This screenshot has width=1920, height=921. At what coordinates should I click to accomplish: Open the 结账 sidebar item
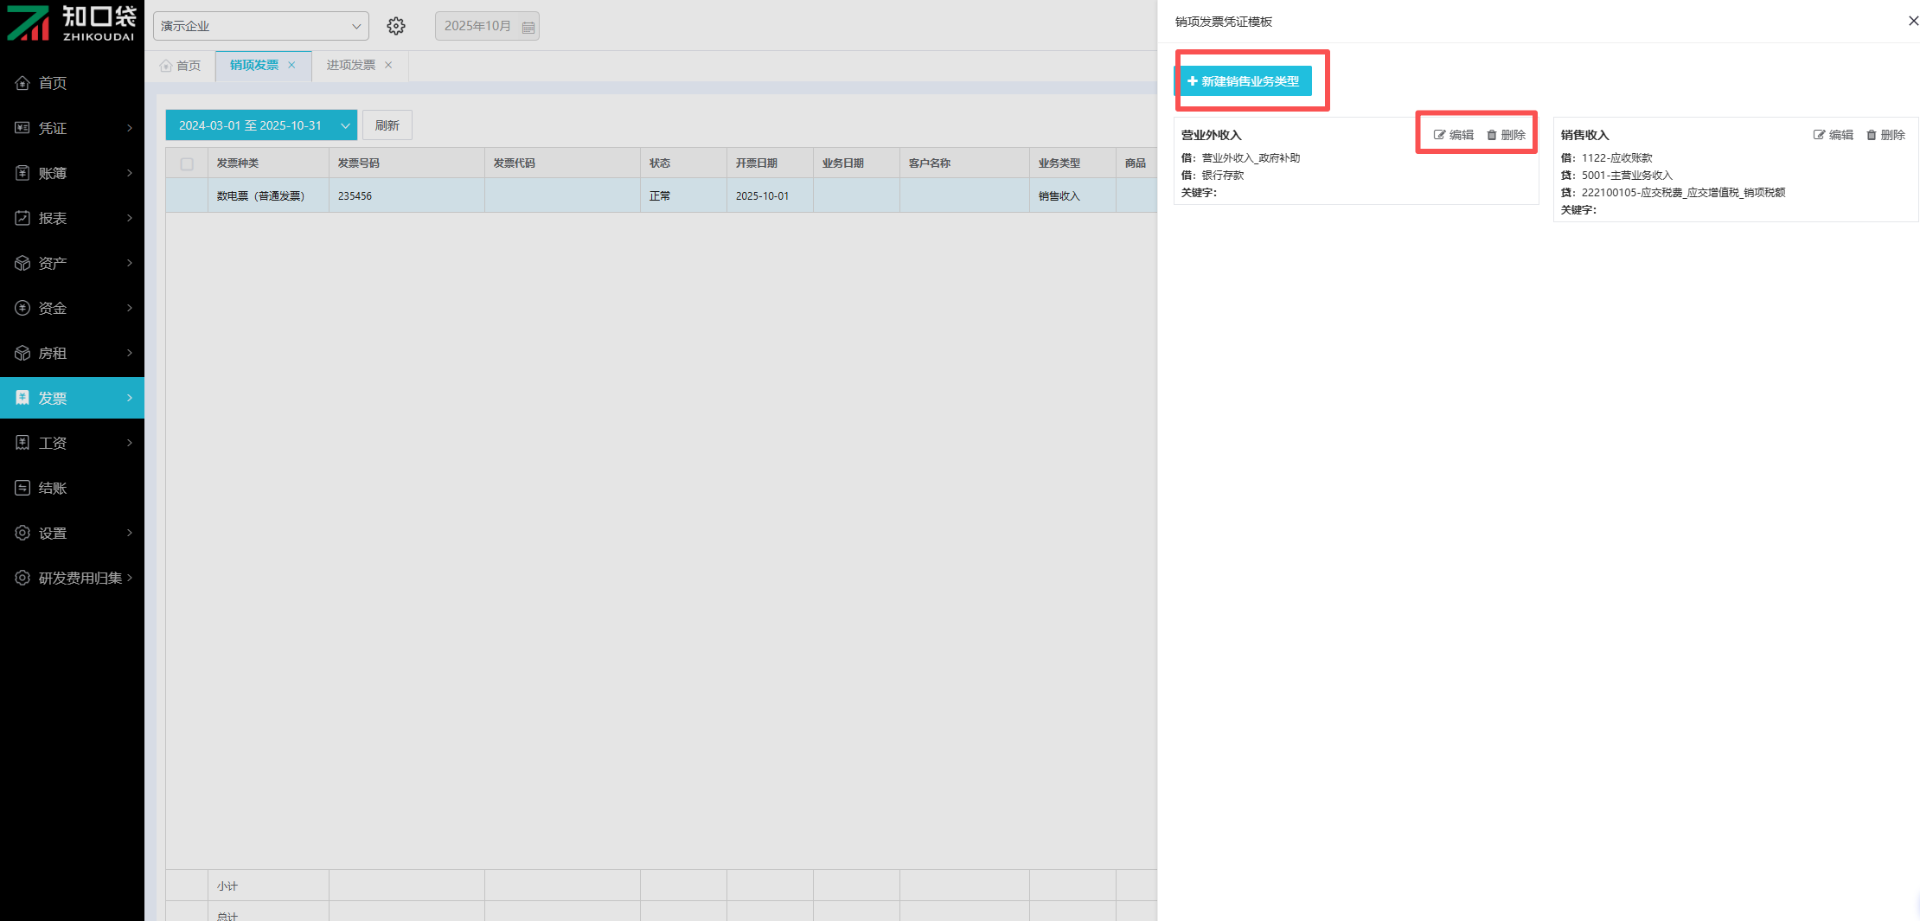click(x=52, y=488)
